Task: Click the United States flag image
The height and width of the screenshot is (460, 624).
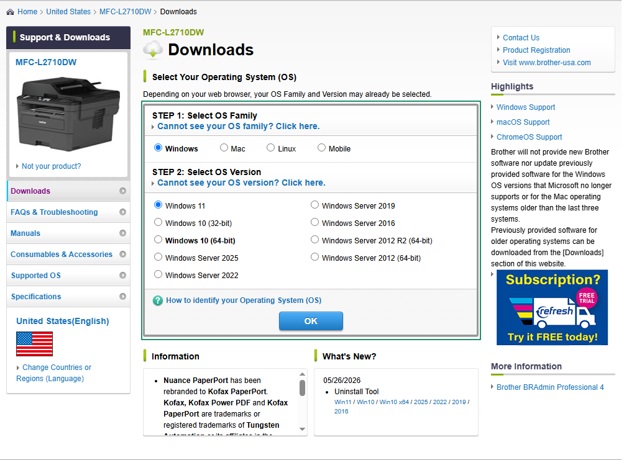Action: click(34, 344)
